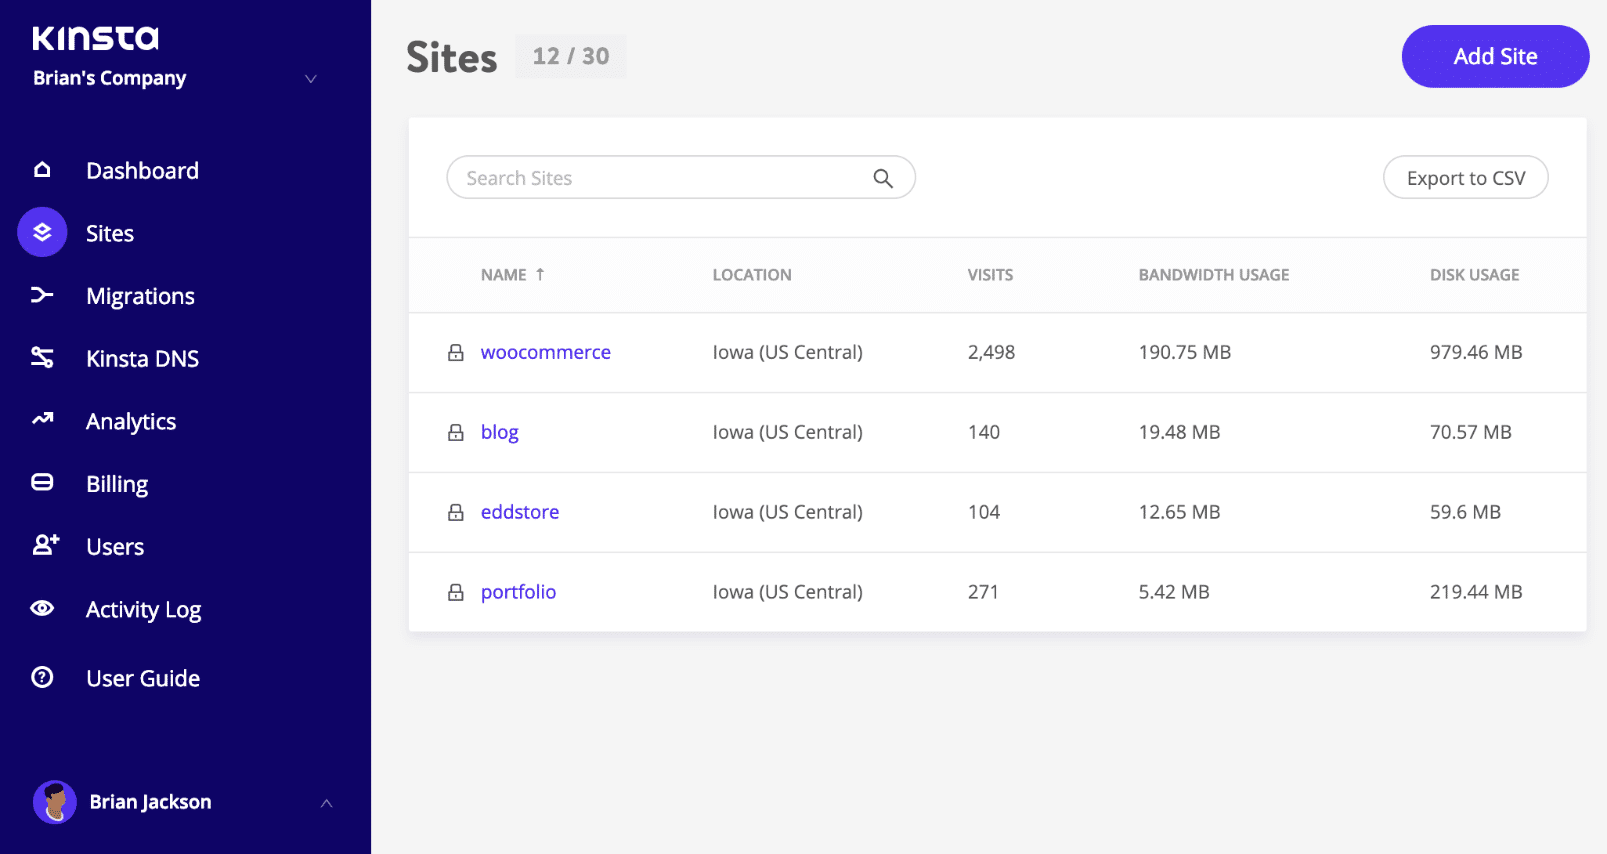The width and height of the screenshot is (1607, 854).
Task: Click Export to CSV button
Action: pyautogui.click(x=1466, y=178)
